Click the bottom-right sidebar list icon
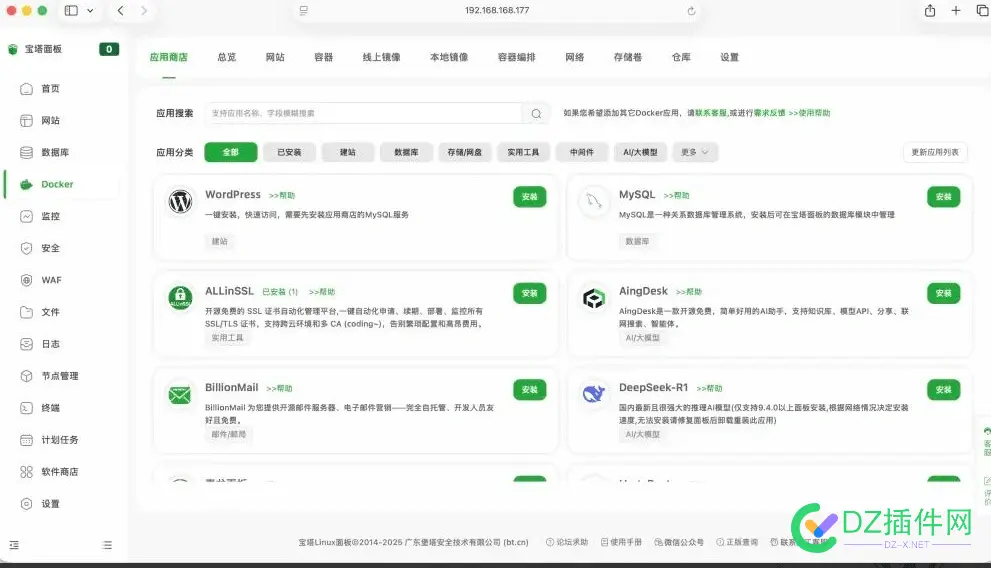 click(107, 545)
